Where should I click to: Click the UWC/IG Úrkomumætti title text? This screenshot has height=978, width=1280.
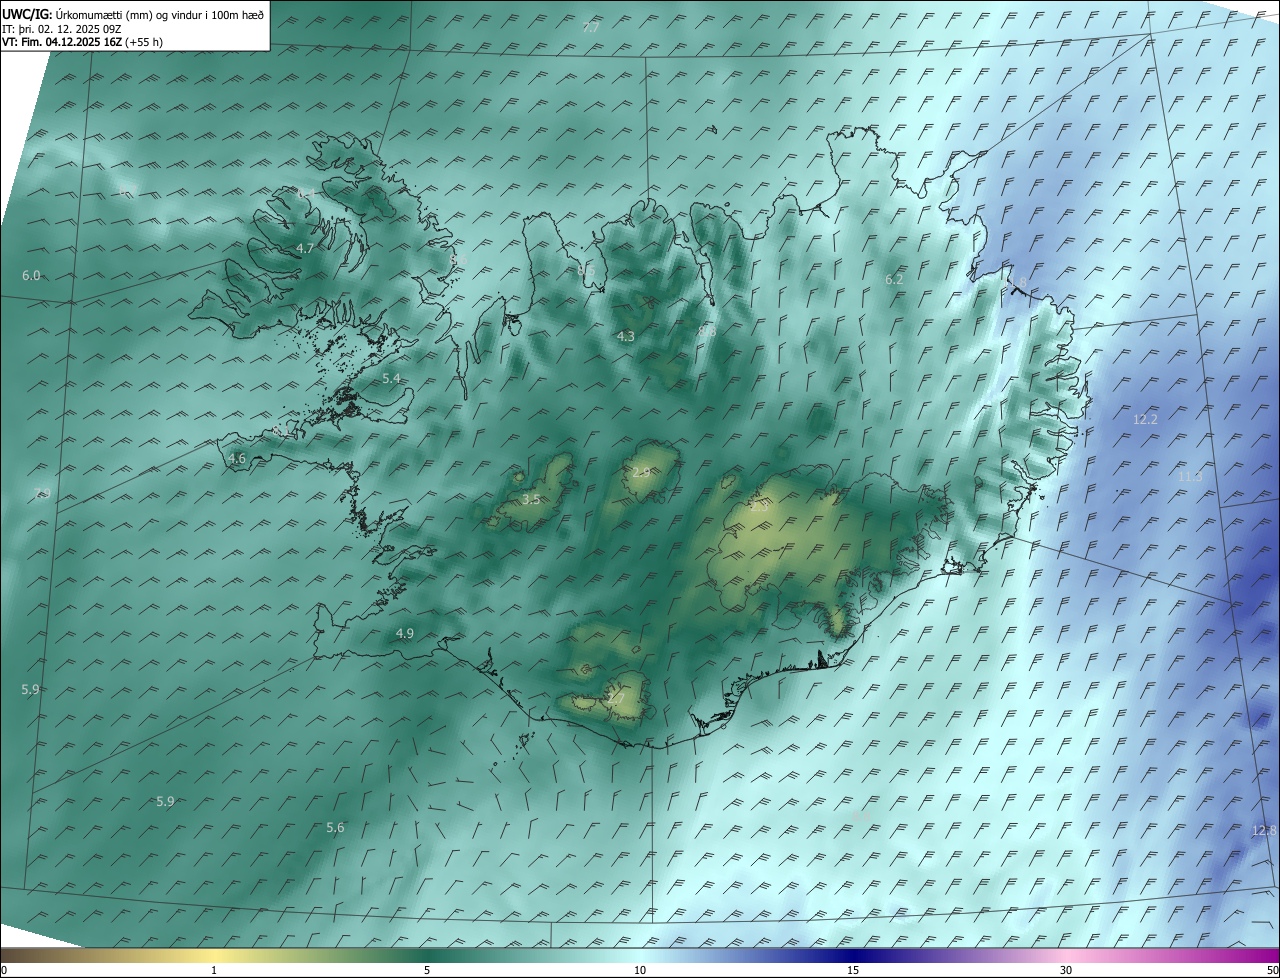pos(133,14)
